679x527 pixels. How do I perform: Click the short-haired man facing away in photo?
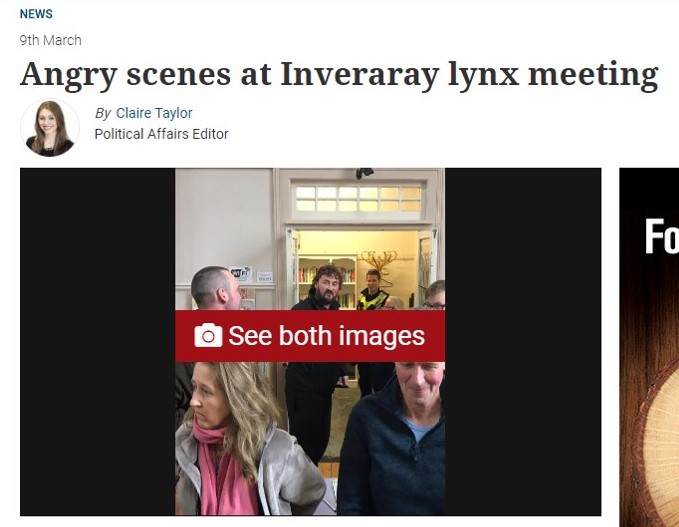[x=216, y=288]
